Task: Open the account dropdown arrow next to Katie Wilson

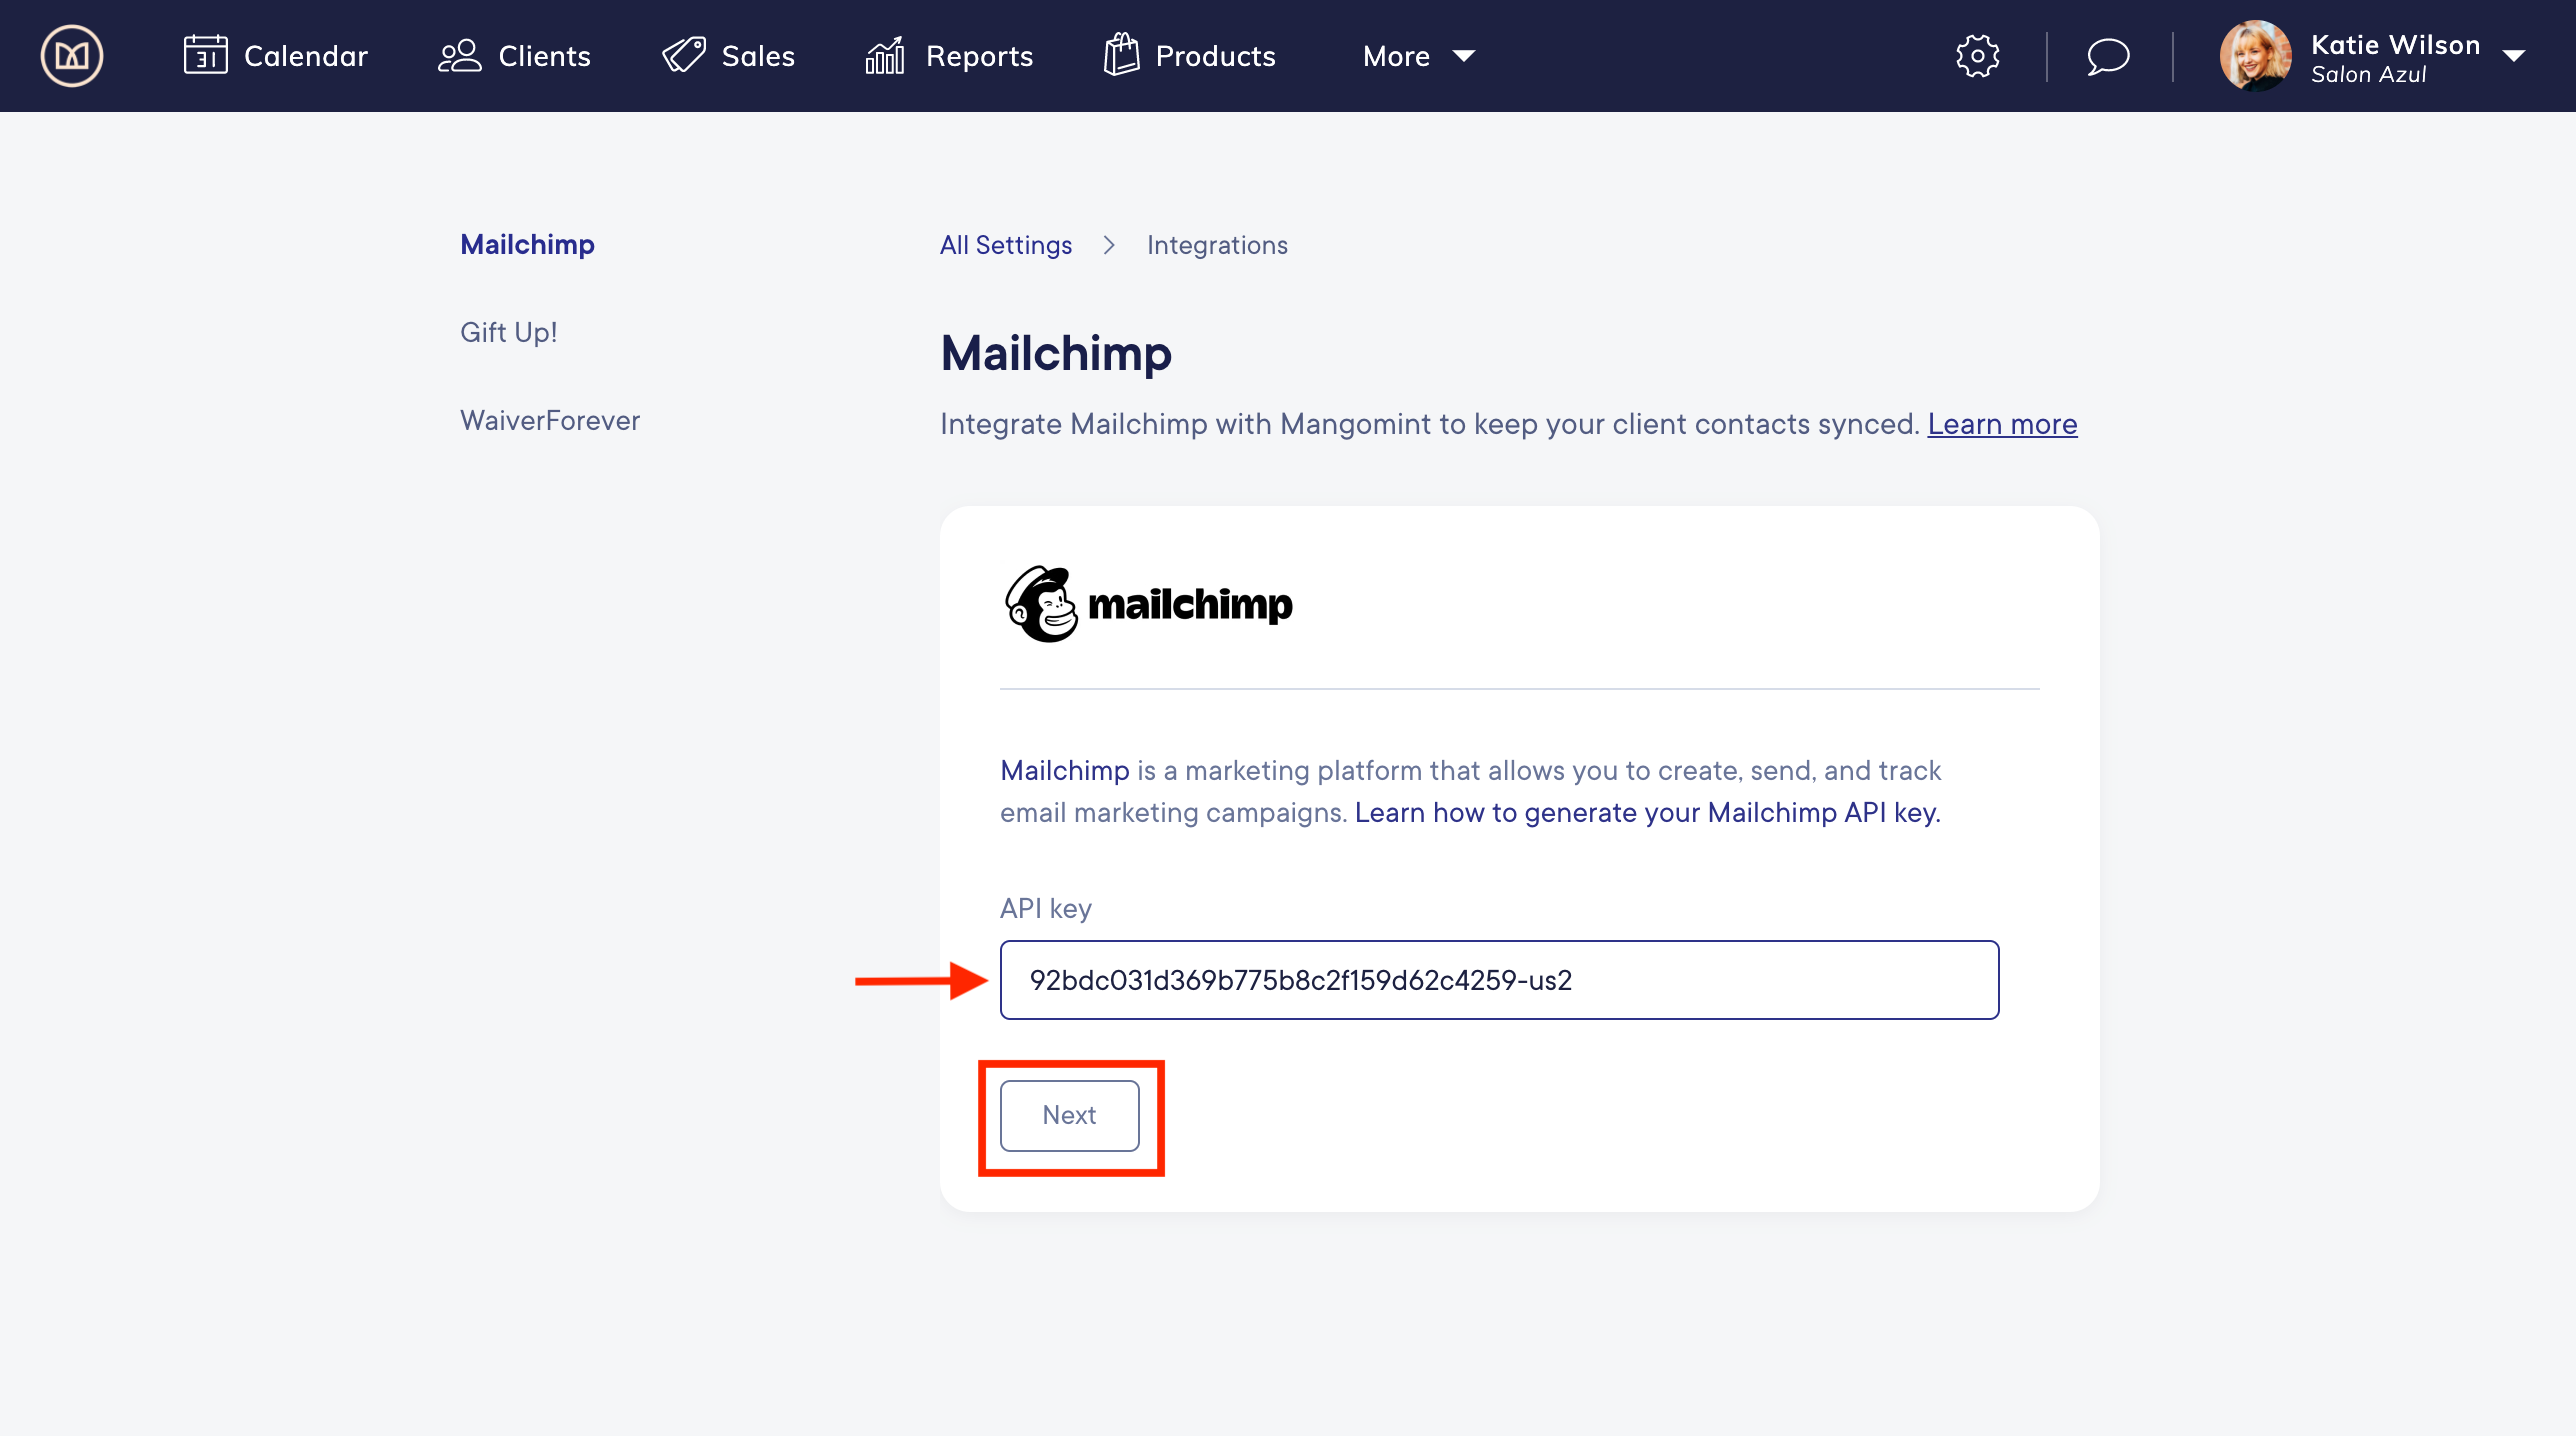Action: point(2514,57)
